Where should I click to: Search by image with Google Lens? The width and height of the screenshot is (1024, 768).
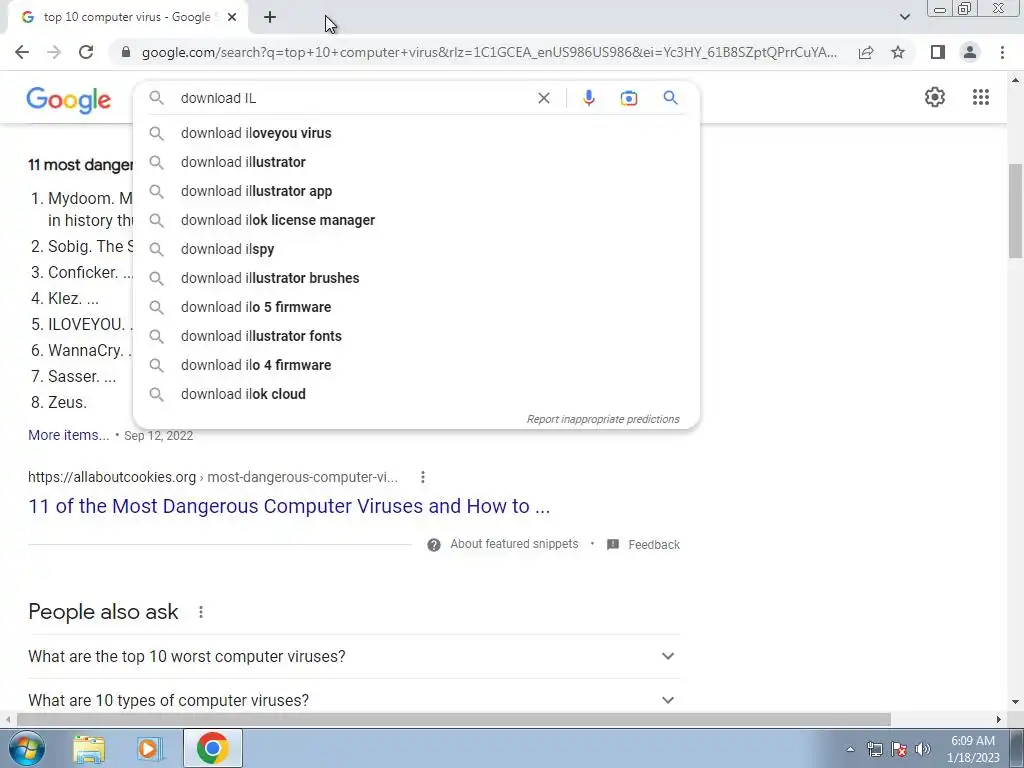click(x=628, y=98)
